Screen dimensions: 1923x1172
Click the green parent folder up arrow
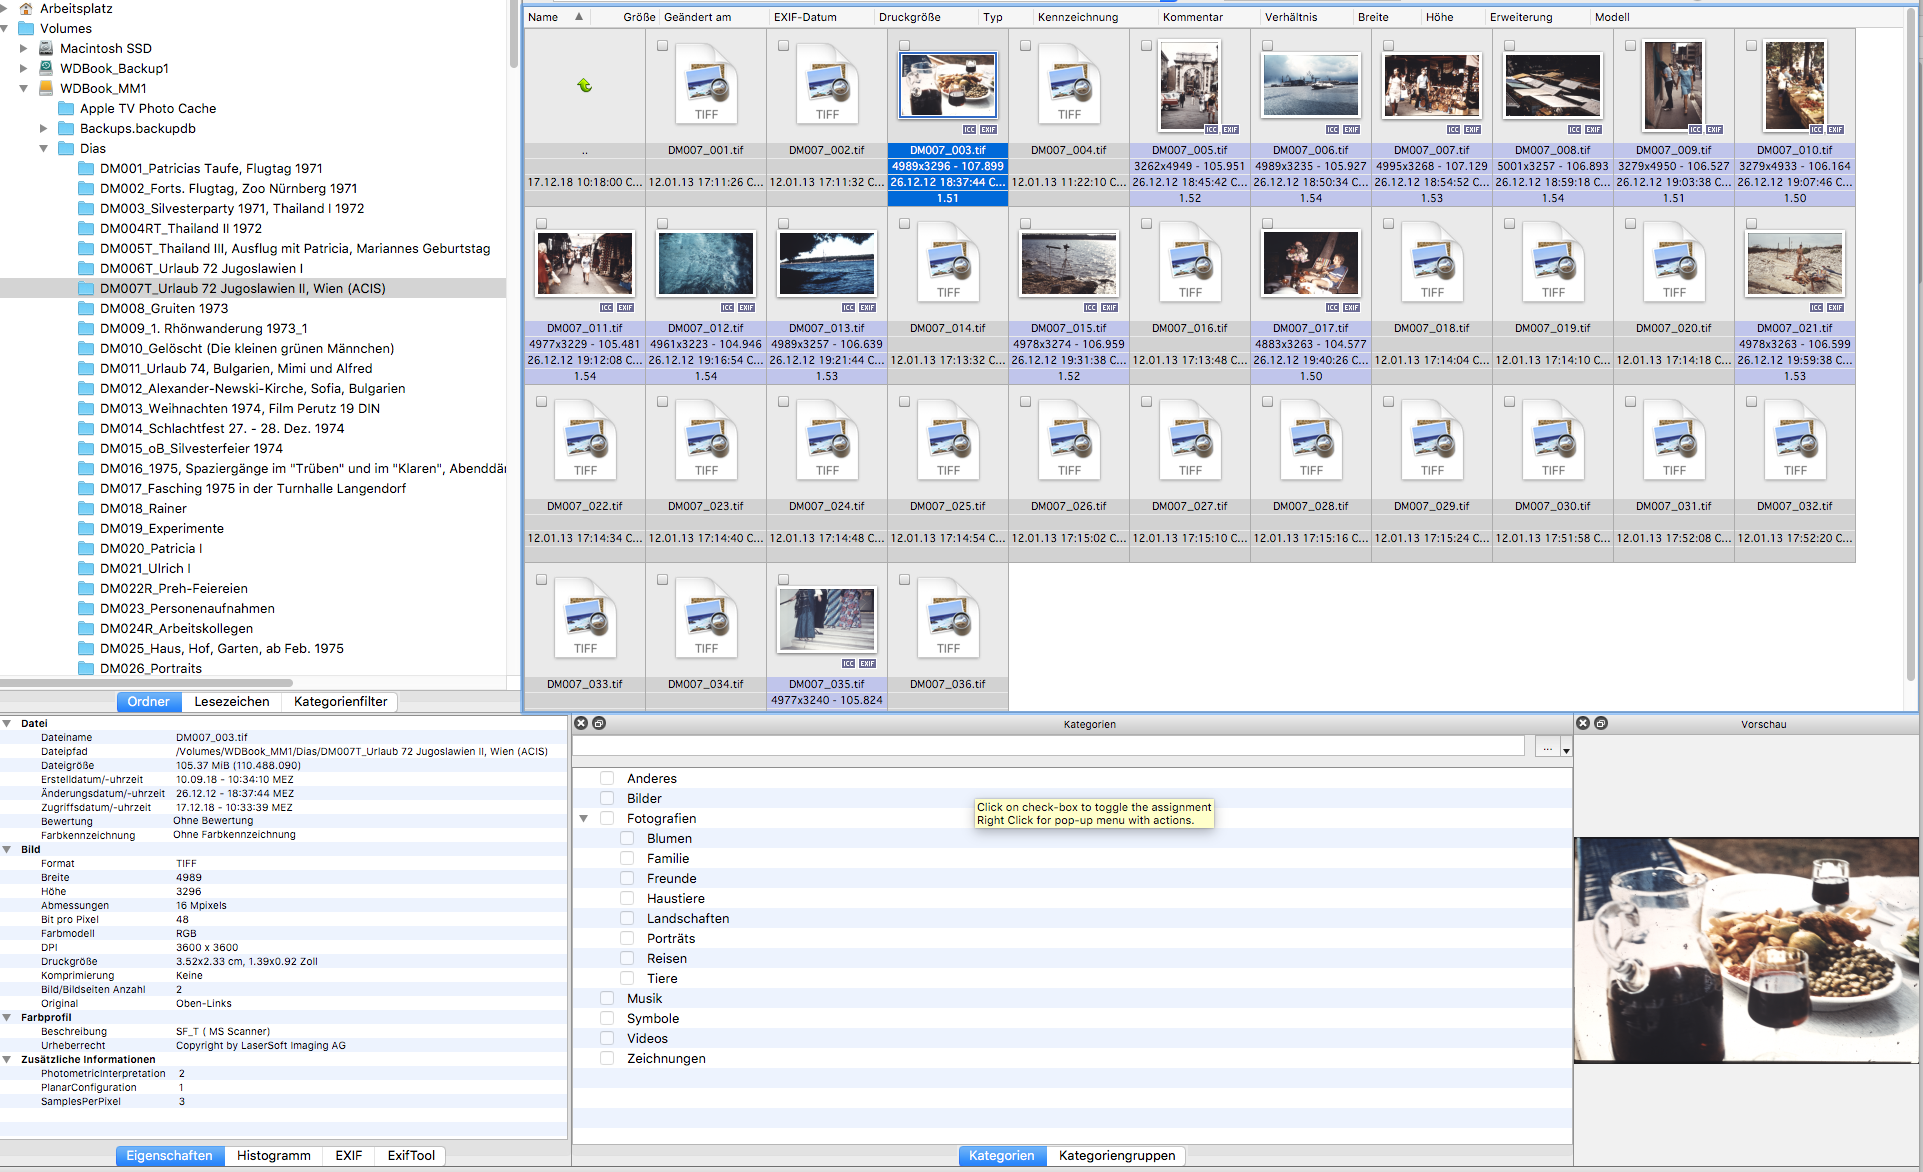pyautogui.click(x=585, y=86)
